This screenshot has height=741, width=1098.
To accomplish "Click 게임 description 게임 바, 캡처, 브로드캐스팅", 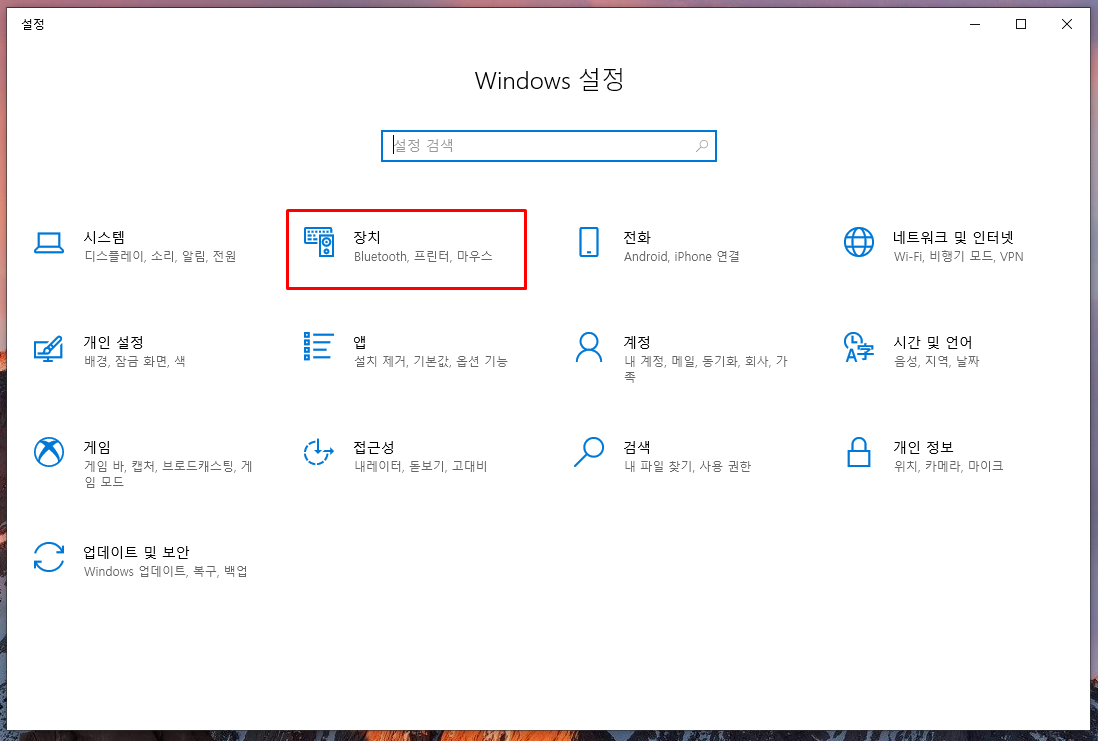I will (x=168, y=474).
